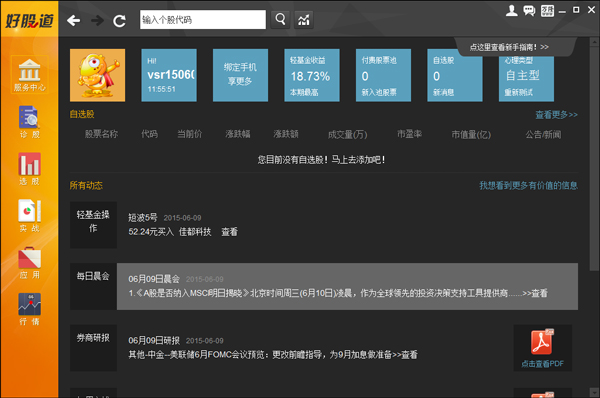Click the 轻基金操作 category box
The image size is (600, 398).
coord(93,225)
